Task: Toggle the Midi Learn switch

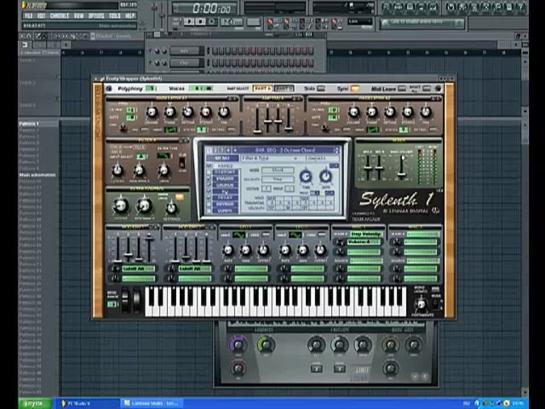Action: [x=402, y=89]
